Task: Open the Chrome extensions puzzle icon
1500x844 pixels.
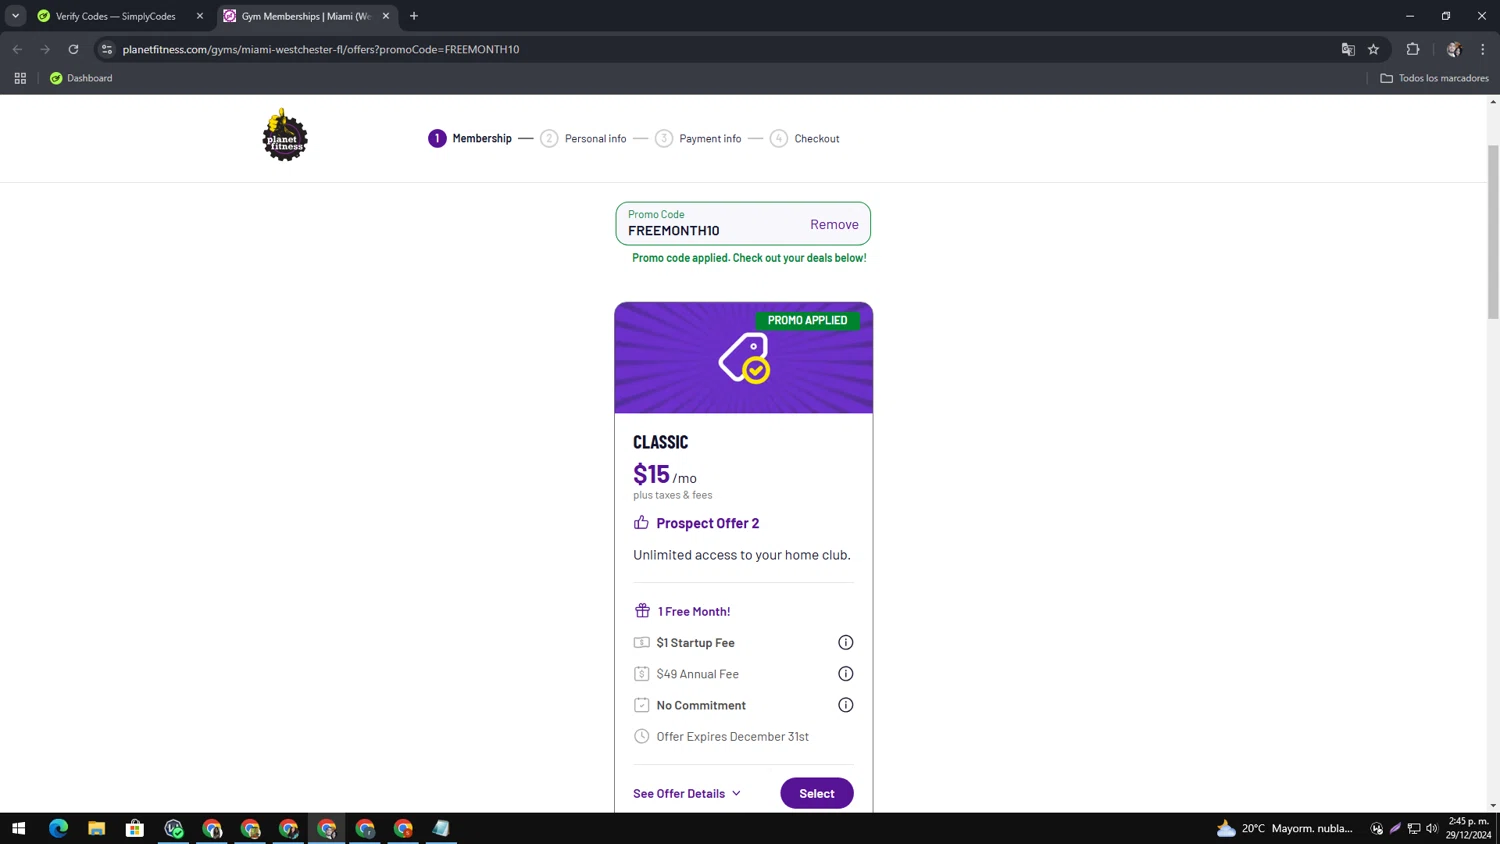Action: (x=1413, y=49)
